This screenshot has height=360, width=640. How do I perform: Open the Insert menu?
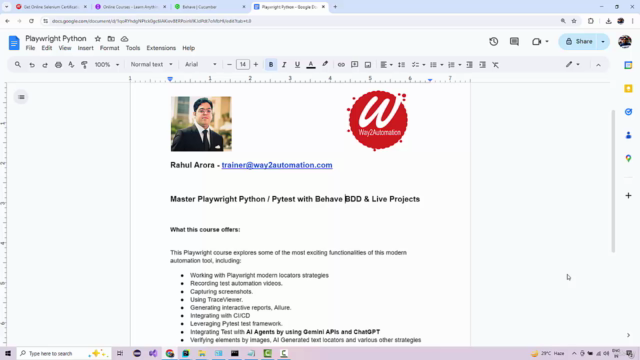coord(85,48)
